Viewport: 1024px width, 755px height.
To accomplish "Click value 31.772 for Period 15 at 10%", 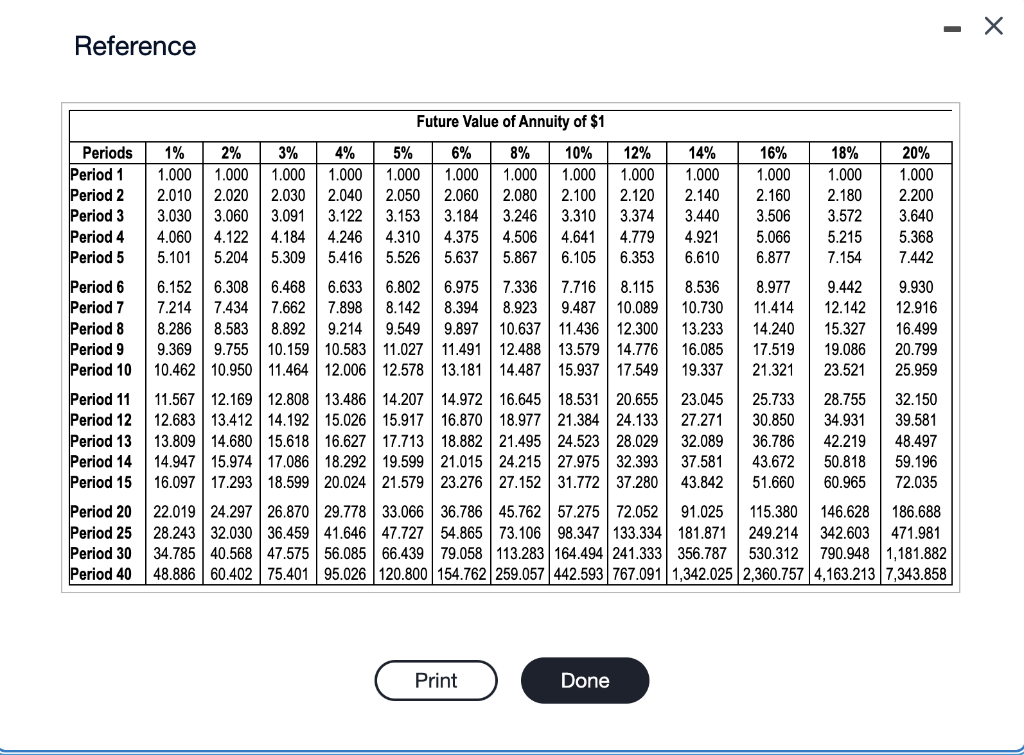I will 577,479.
